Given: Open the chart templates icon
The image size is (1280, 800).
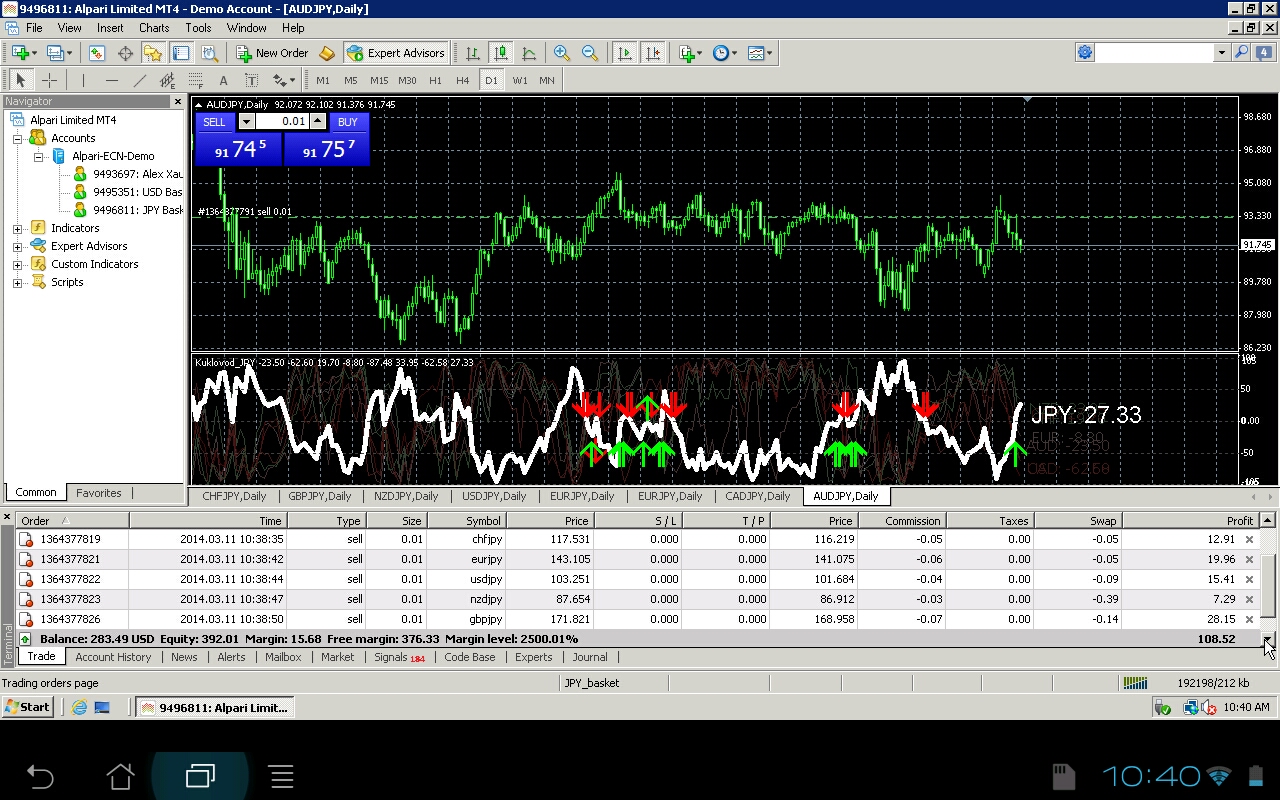Looking at the screenshot, I should [755, 53].
